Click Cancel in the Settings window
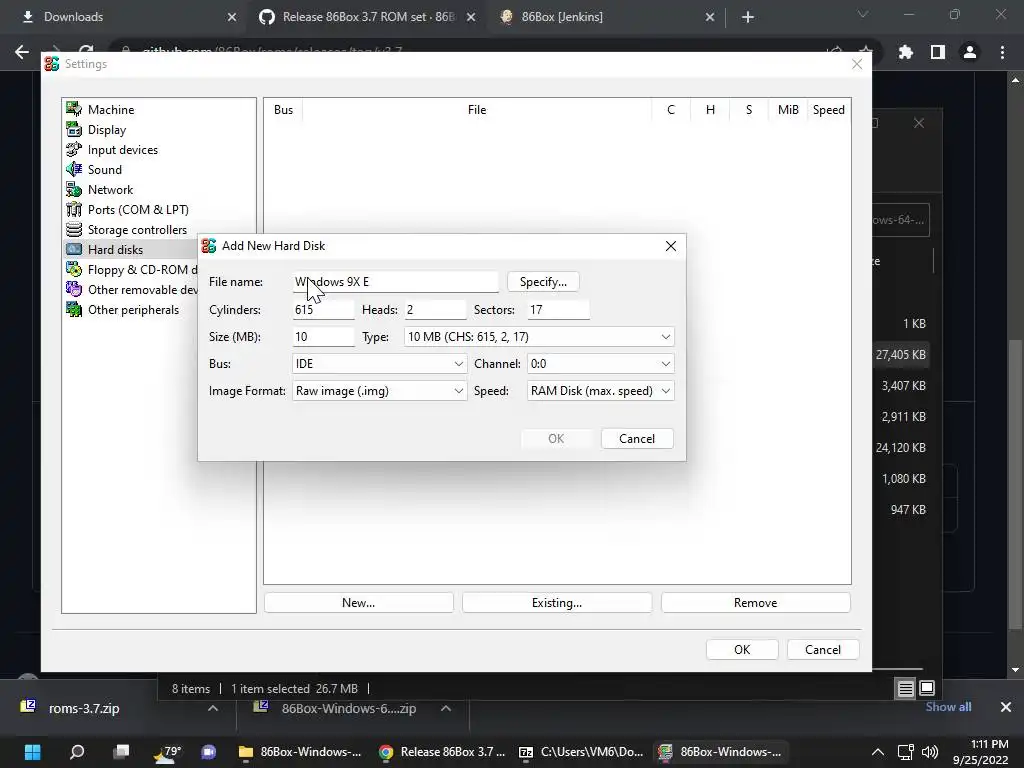1024x768 pixels. [823, 650]
